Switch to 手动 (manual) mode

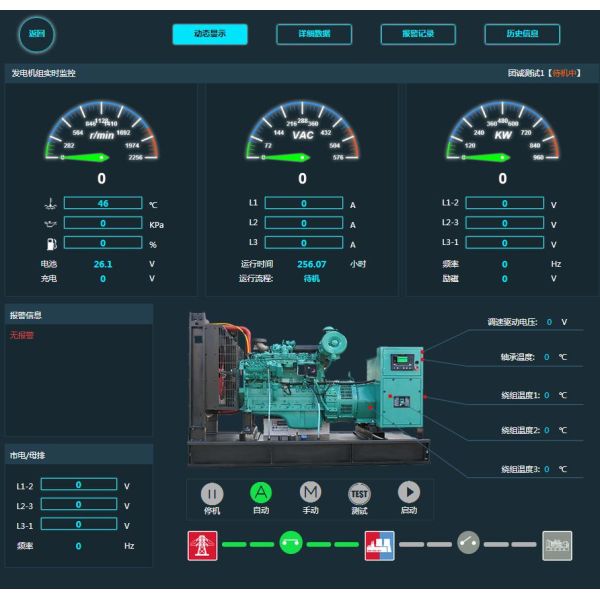[311, 492]
